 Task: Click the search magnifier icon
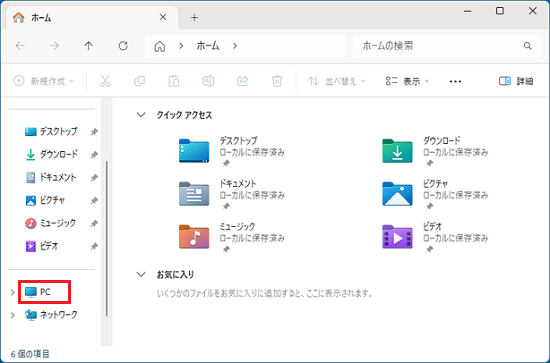528,46
